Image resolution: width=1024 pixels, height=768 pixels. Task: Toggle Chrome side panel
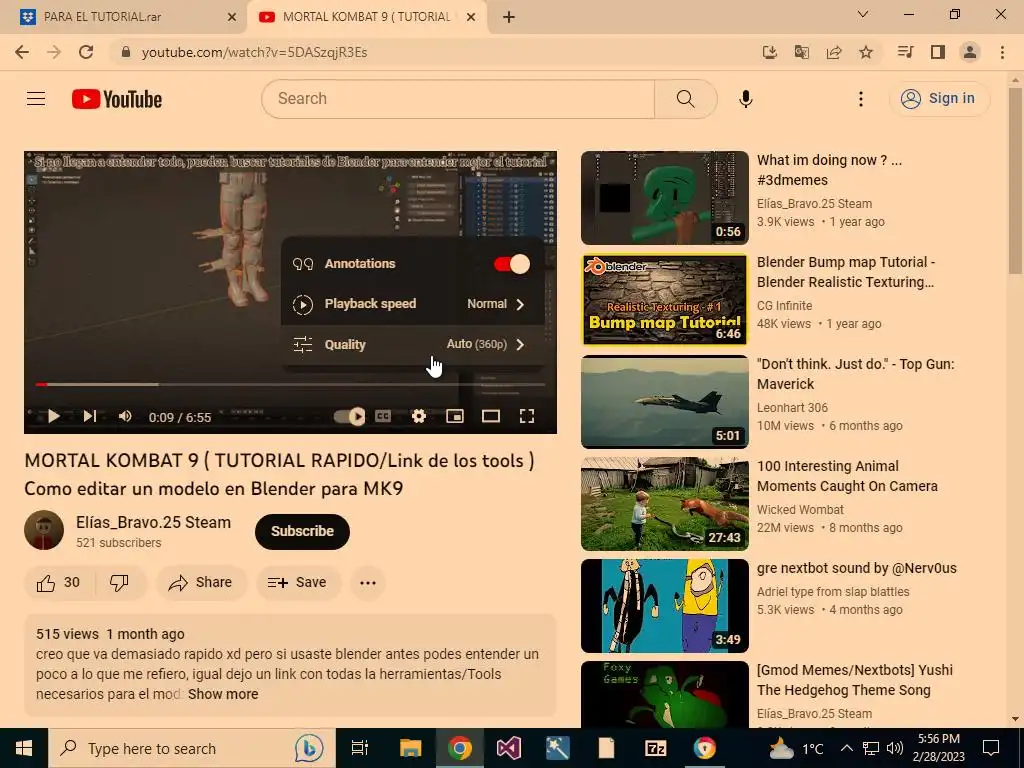pos(938,52)
